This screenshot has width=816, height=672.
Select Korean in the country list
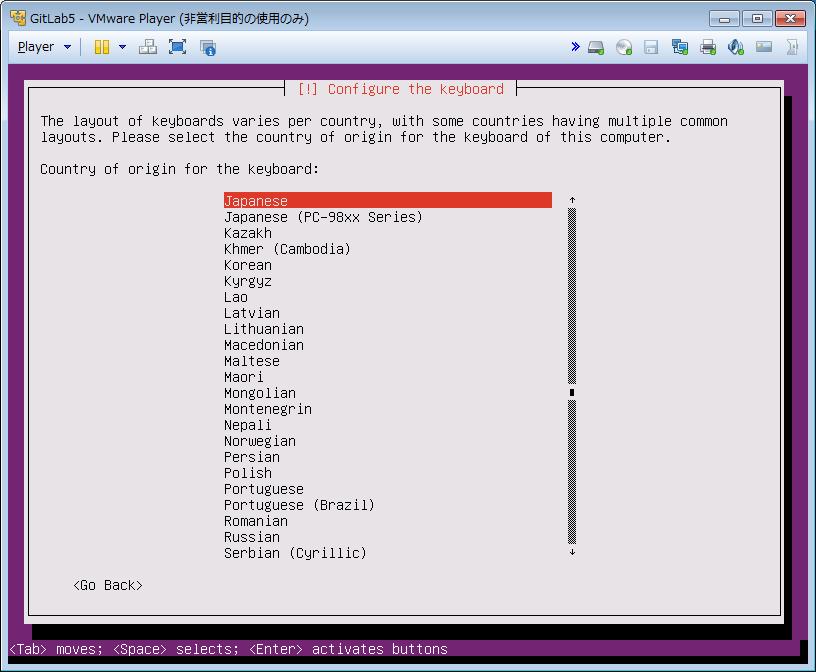click(248, 265)
